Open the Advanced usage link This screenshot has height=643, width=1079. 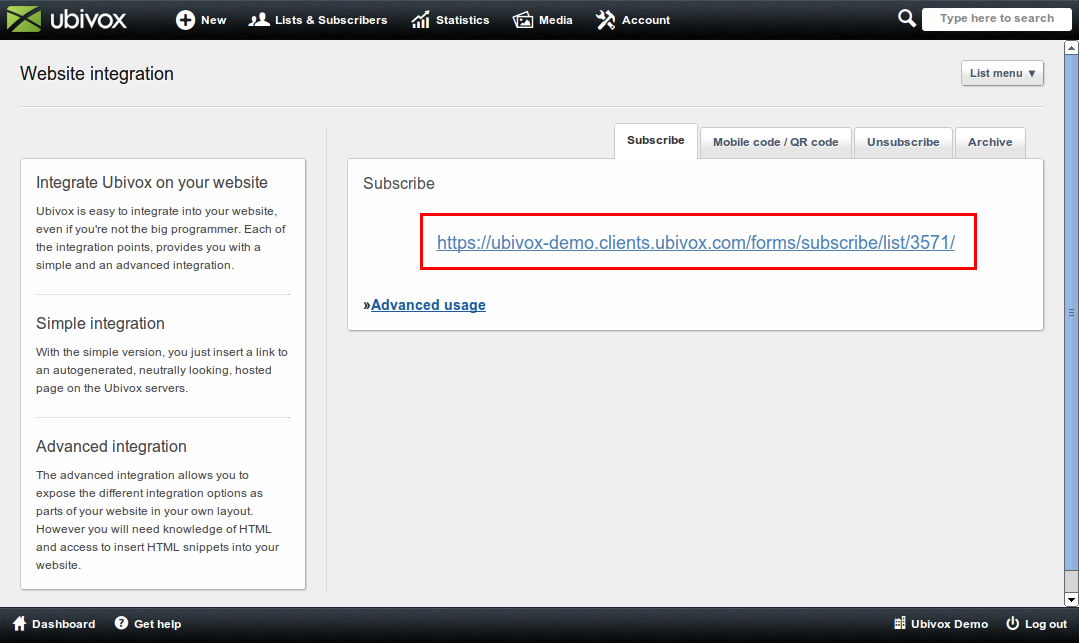(428, 305)
